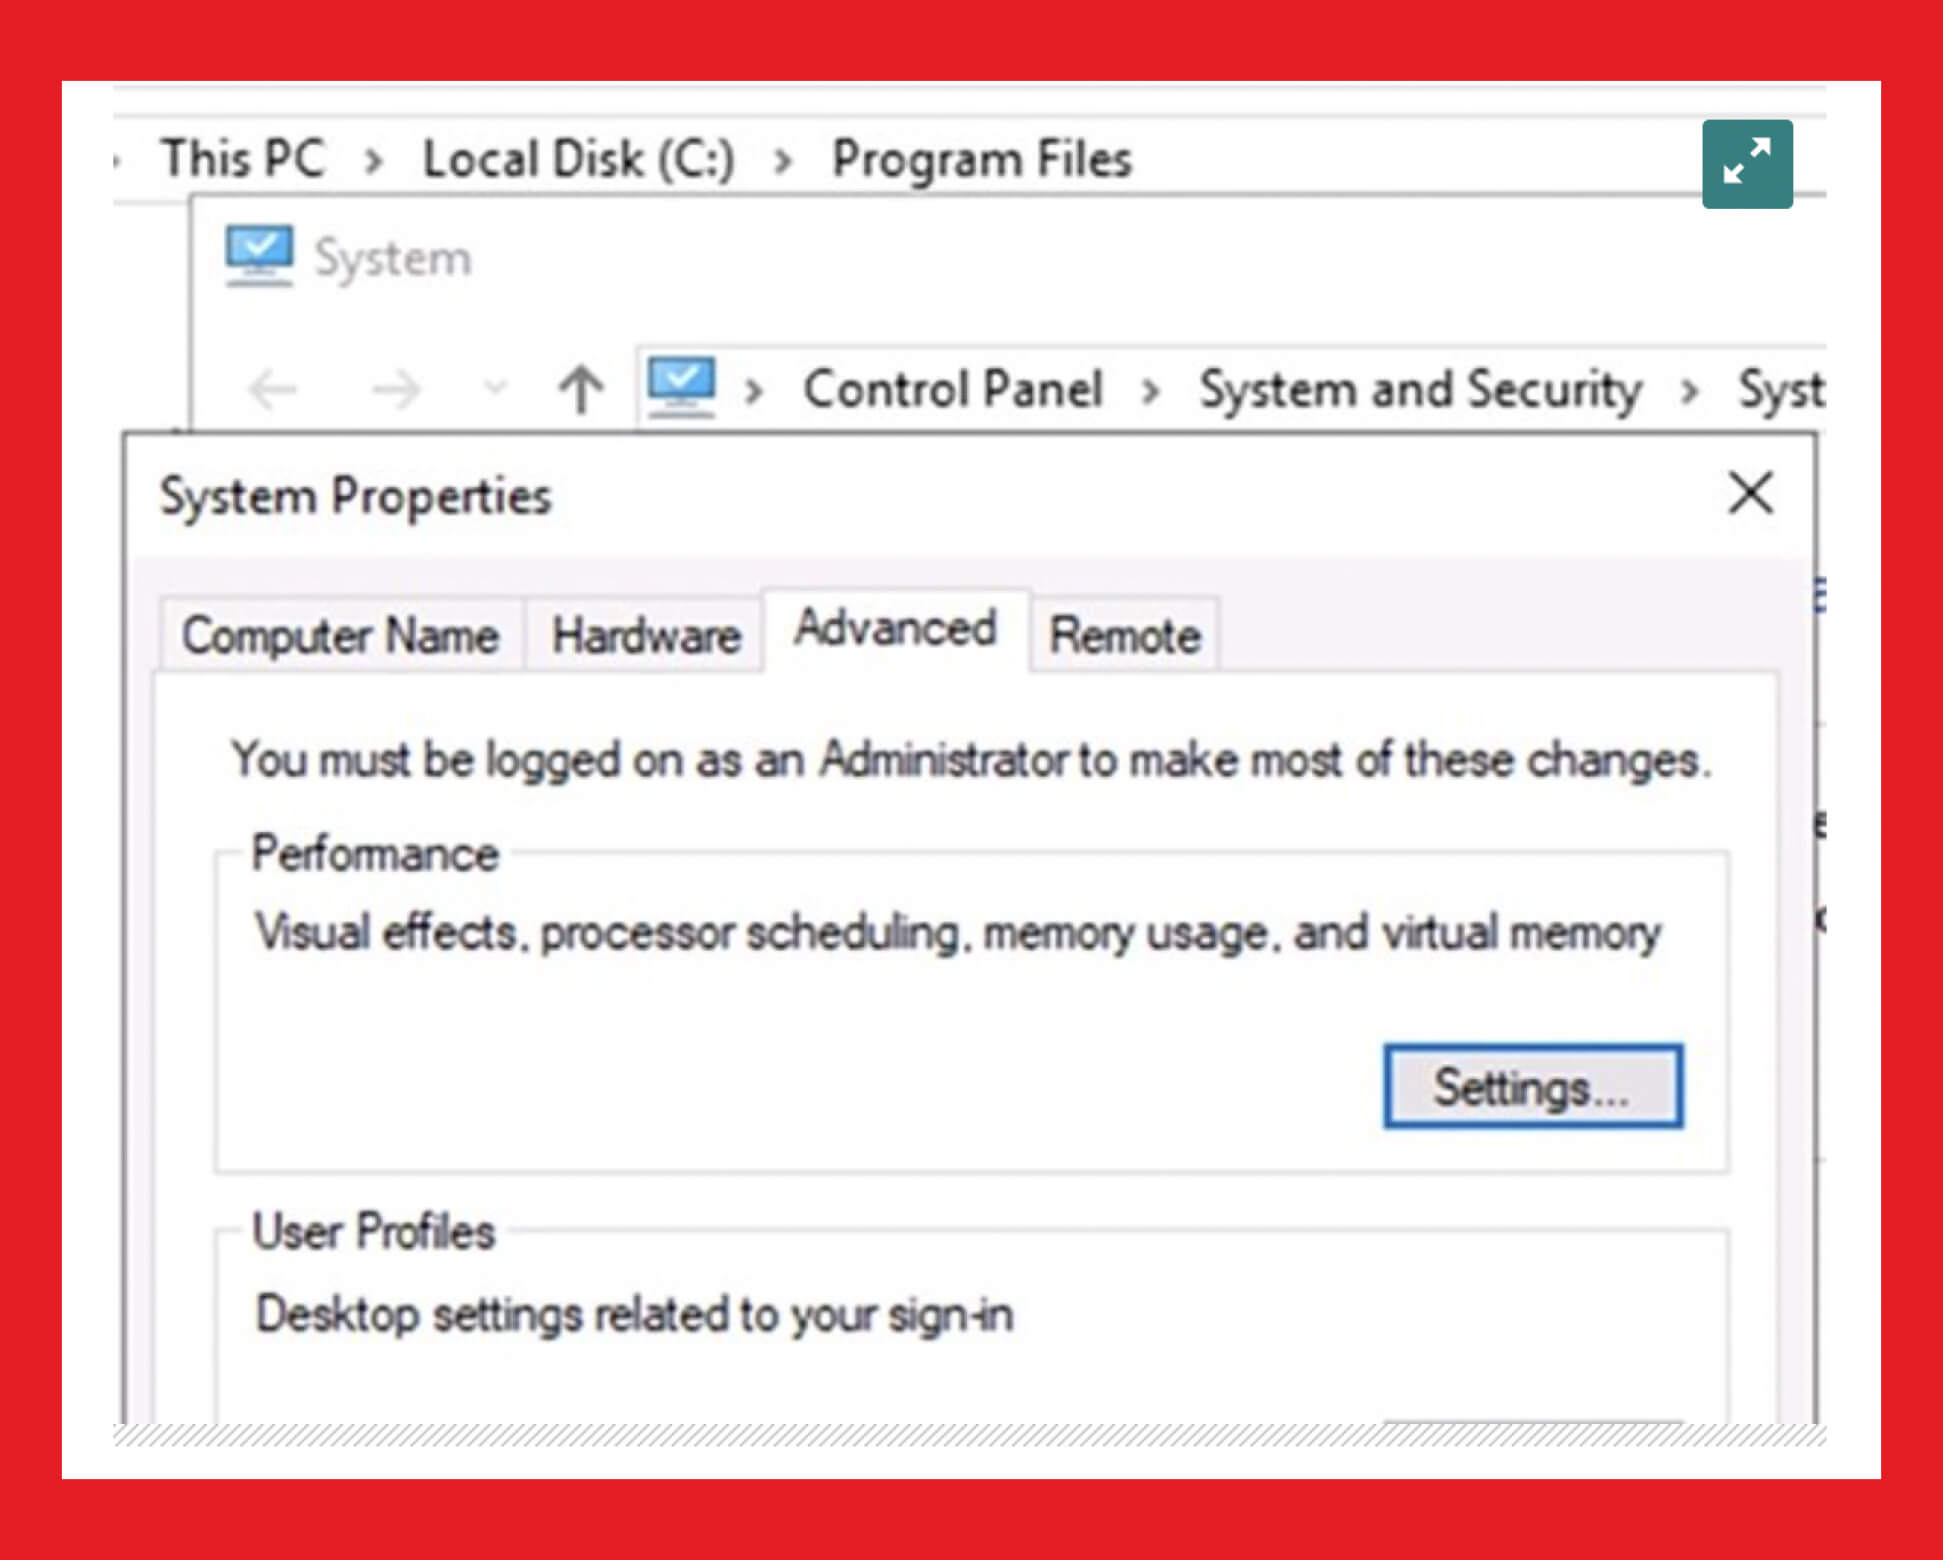
Task: Click the Administrator notice text
Action: [x=971, y=760]
